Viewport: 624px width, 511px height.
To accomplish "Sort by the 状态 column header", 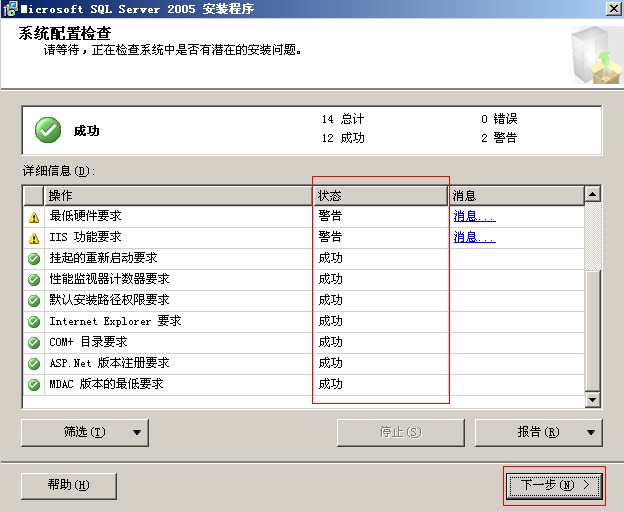I will pos(381,196).
